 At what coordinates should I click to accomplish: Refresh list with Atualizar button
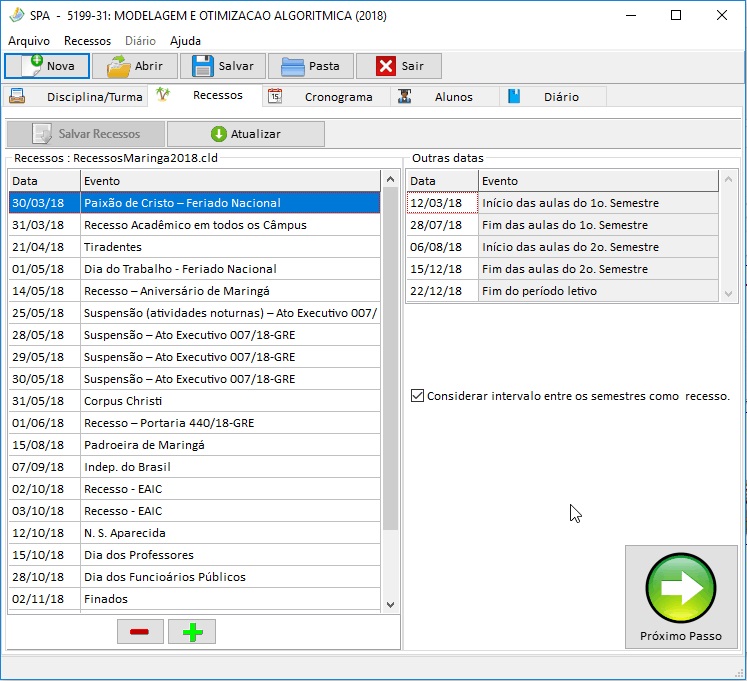[246, 134]
